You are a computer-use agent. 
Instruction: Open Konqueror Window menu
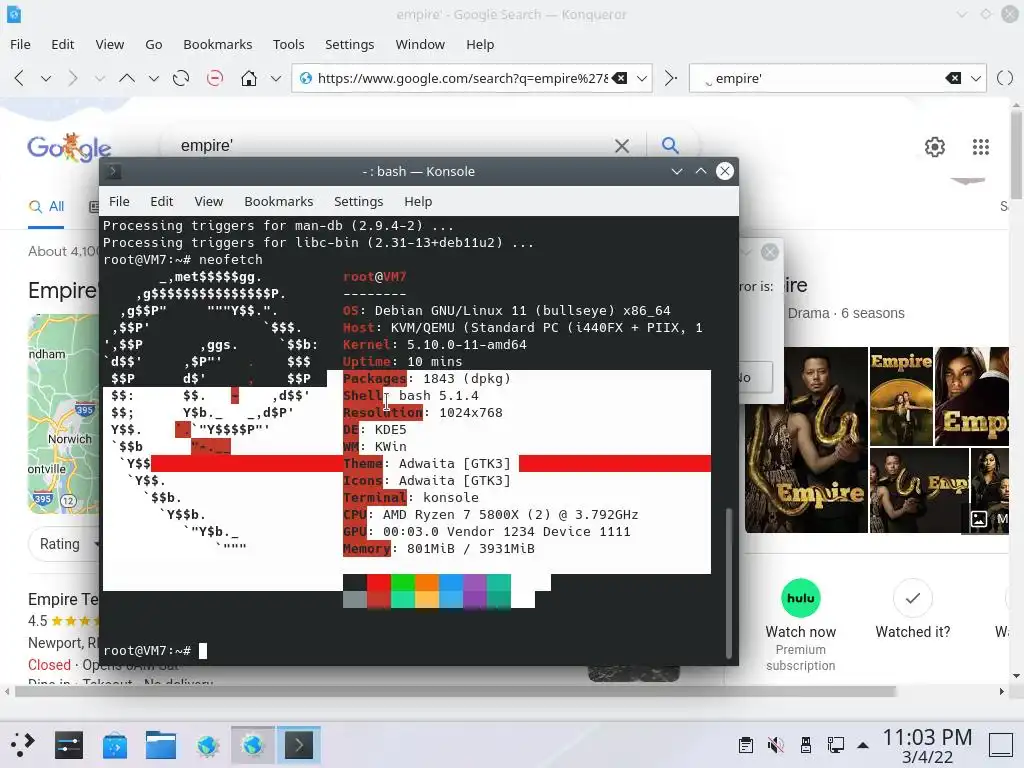tap(420, 44)
